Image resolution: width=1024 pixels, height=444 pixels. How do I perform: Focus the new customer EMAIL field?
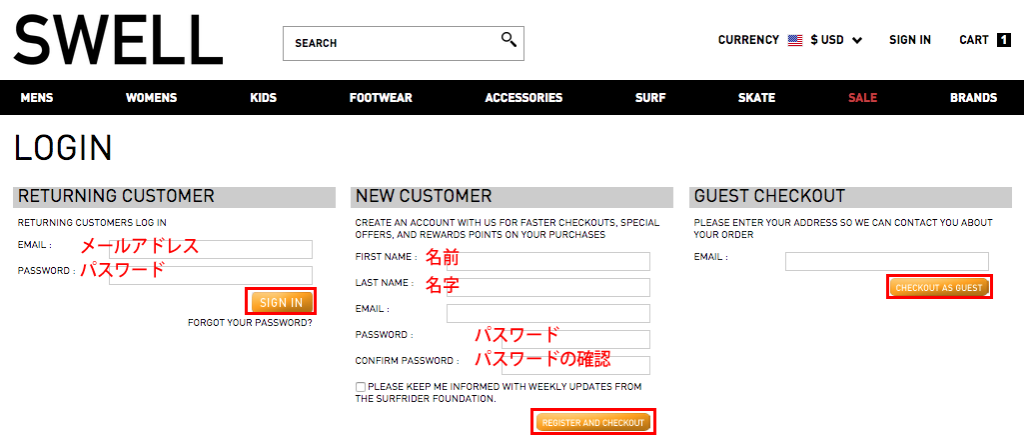[x=548, y=313]
